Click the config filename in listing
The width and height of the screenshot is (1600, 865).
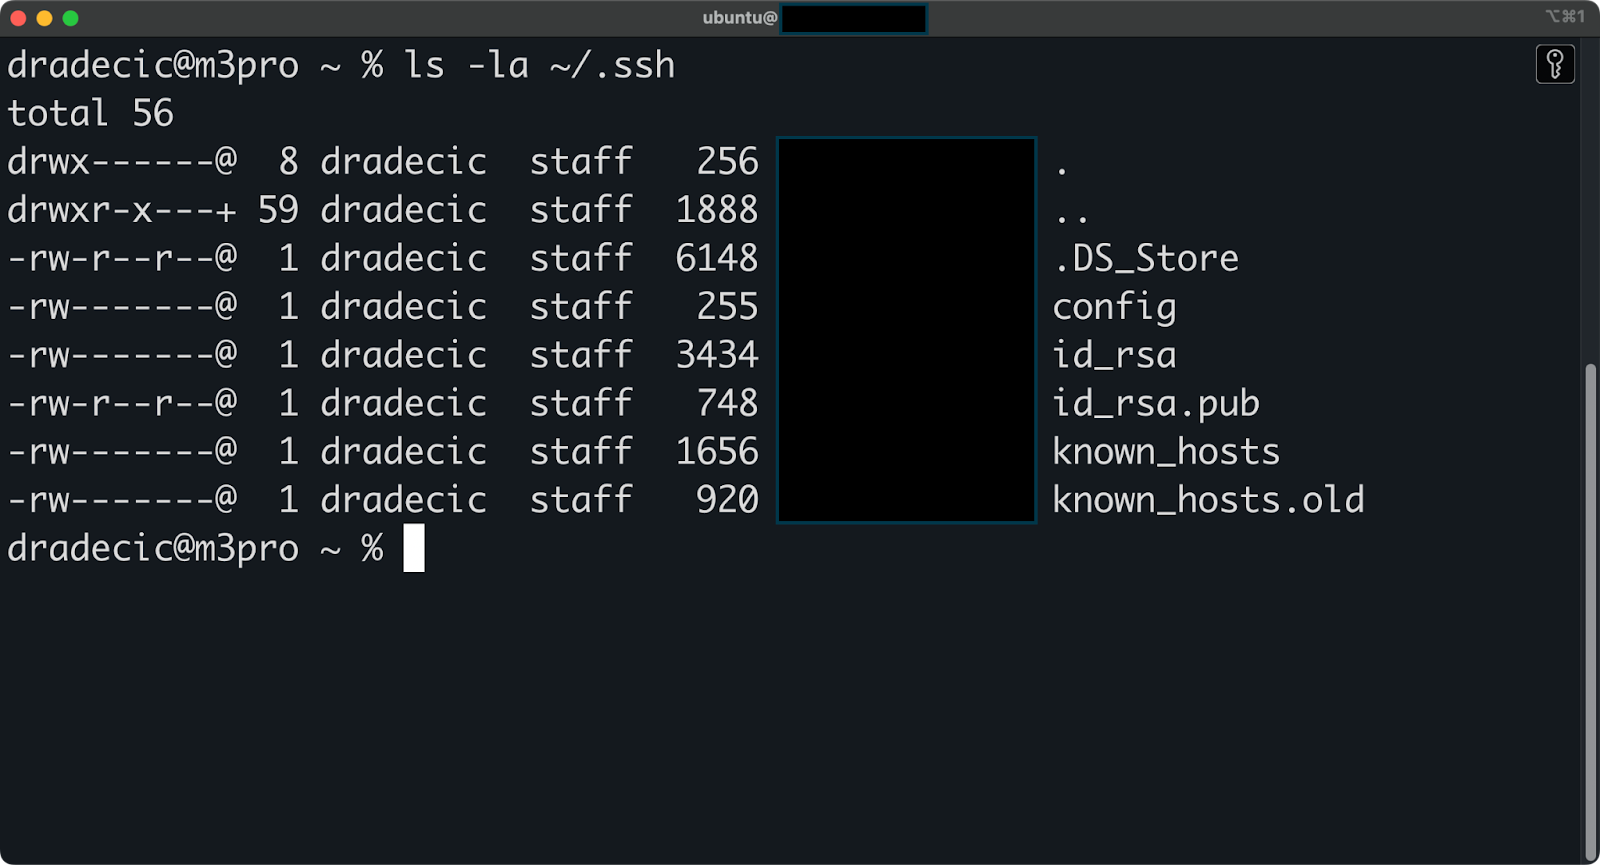pyautogui.click(x=1114, y=307)
